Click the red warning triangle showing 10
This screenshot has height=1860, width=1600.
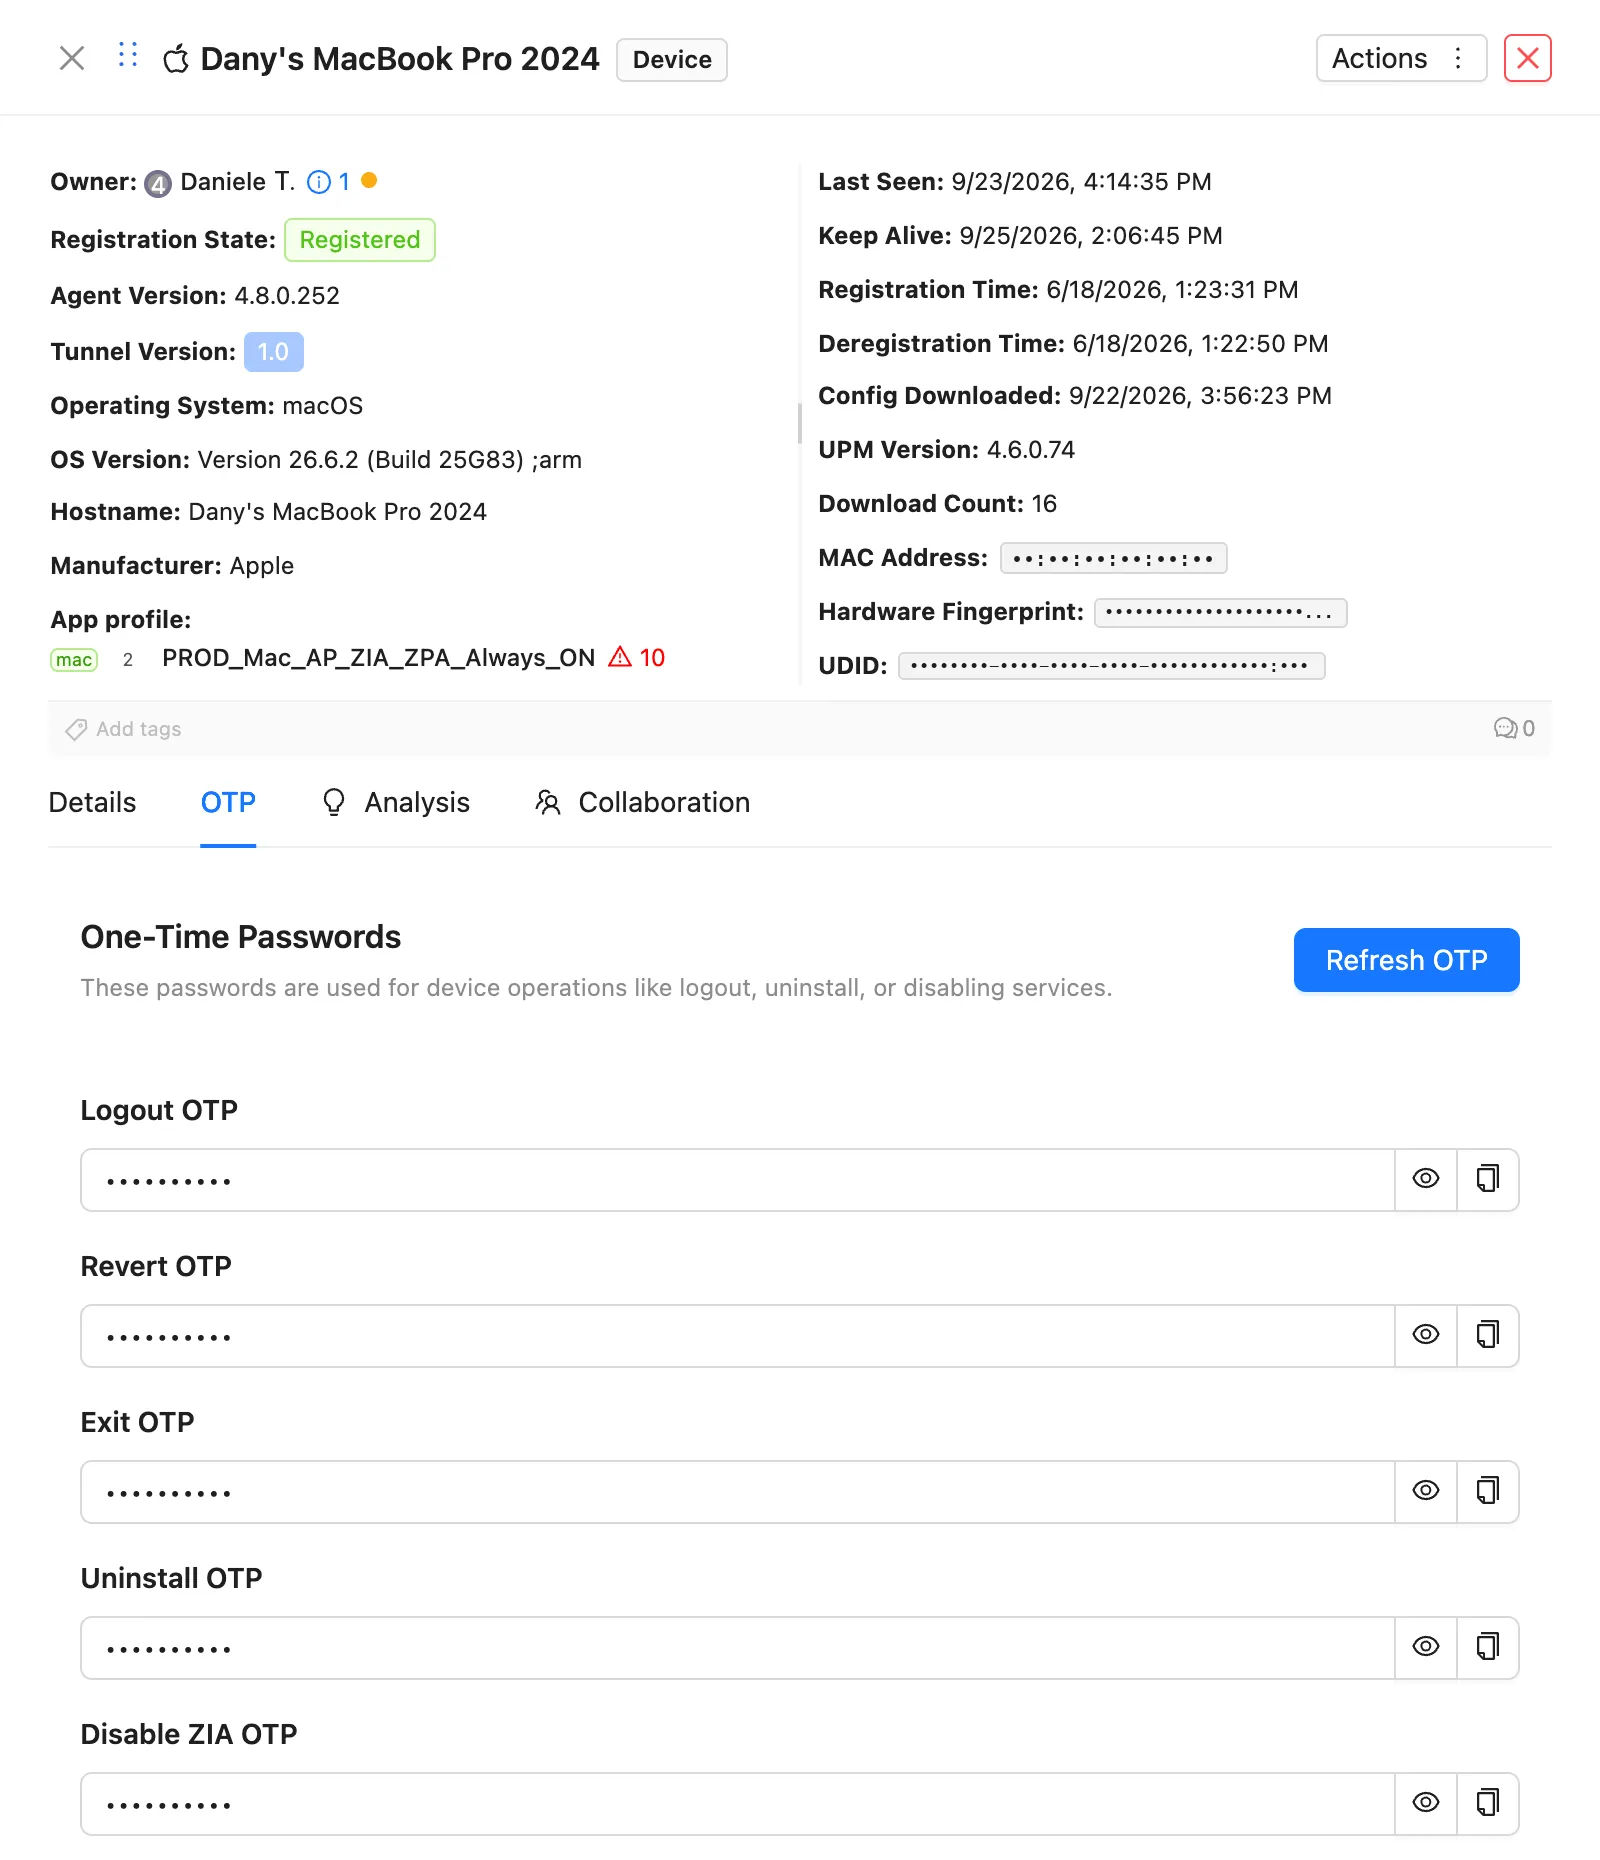636,657
